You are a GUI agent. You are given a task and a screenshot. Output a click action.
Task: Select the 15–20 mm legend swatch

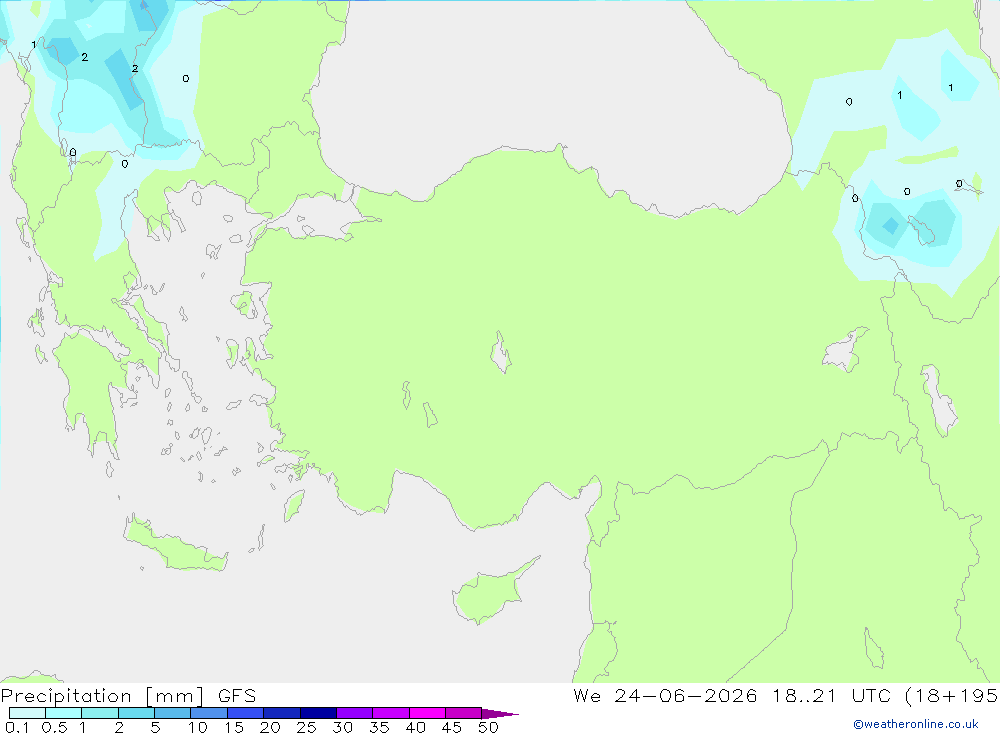tap(245, 713)
